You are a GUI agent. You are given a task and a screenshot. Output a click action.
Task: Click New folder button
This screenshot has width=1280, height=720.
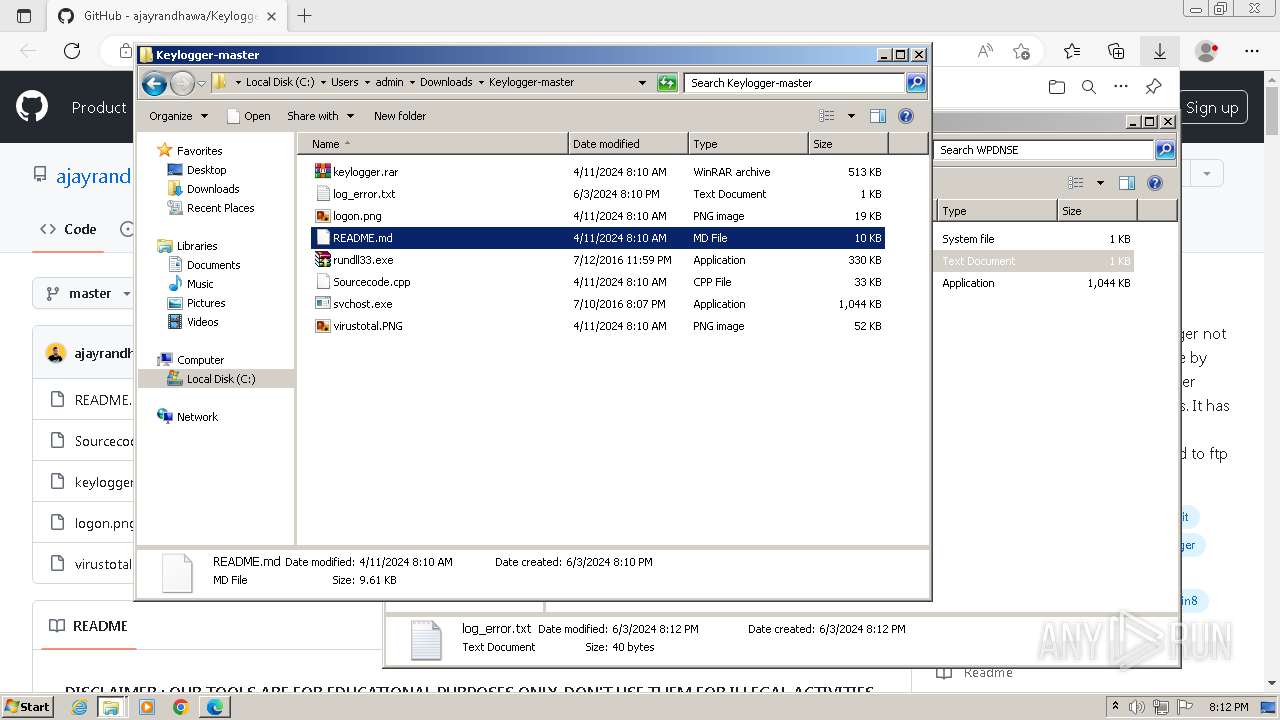pos(400,116)
